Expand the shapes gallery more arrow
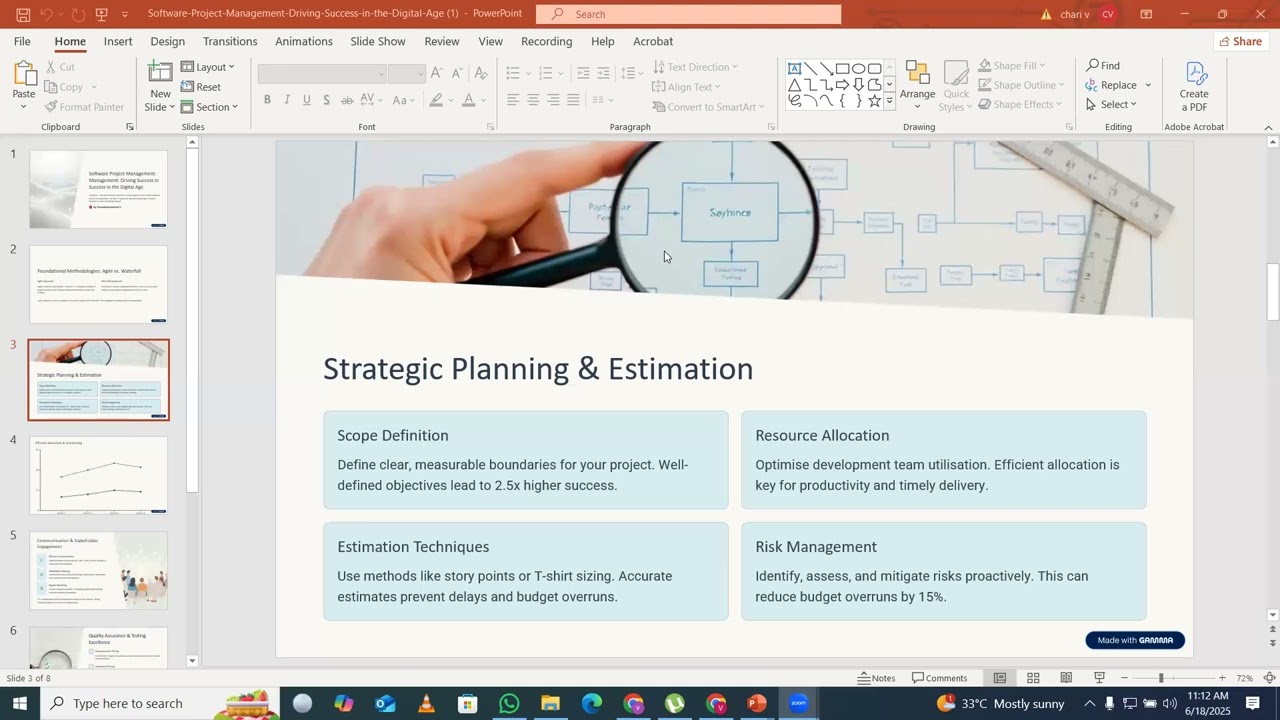This screenshot has width=1280, height=720. pos(889,101)
